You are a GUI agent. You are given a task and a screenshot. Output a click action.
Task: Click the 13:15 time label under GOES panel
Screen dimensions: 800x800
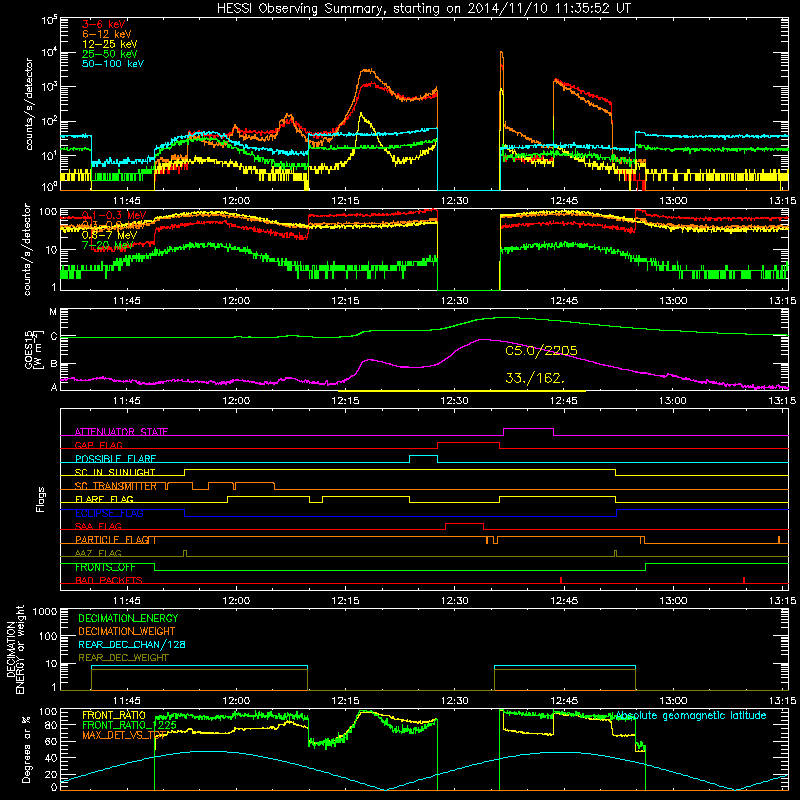(782, 401)
